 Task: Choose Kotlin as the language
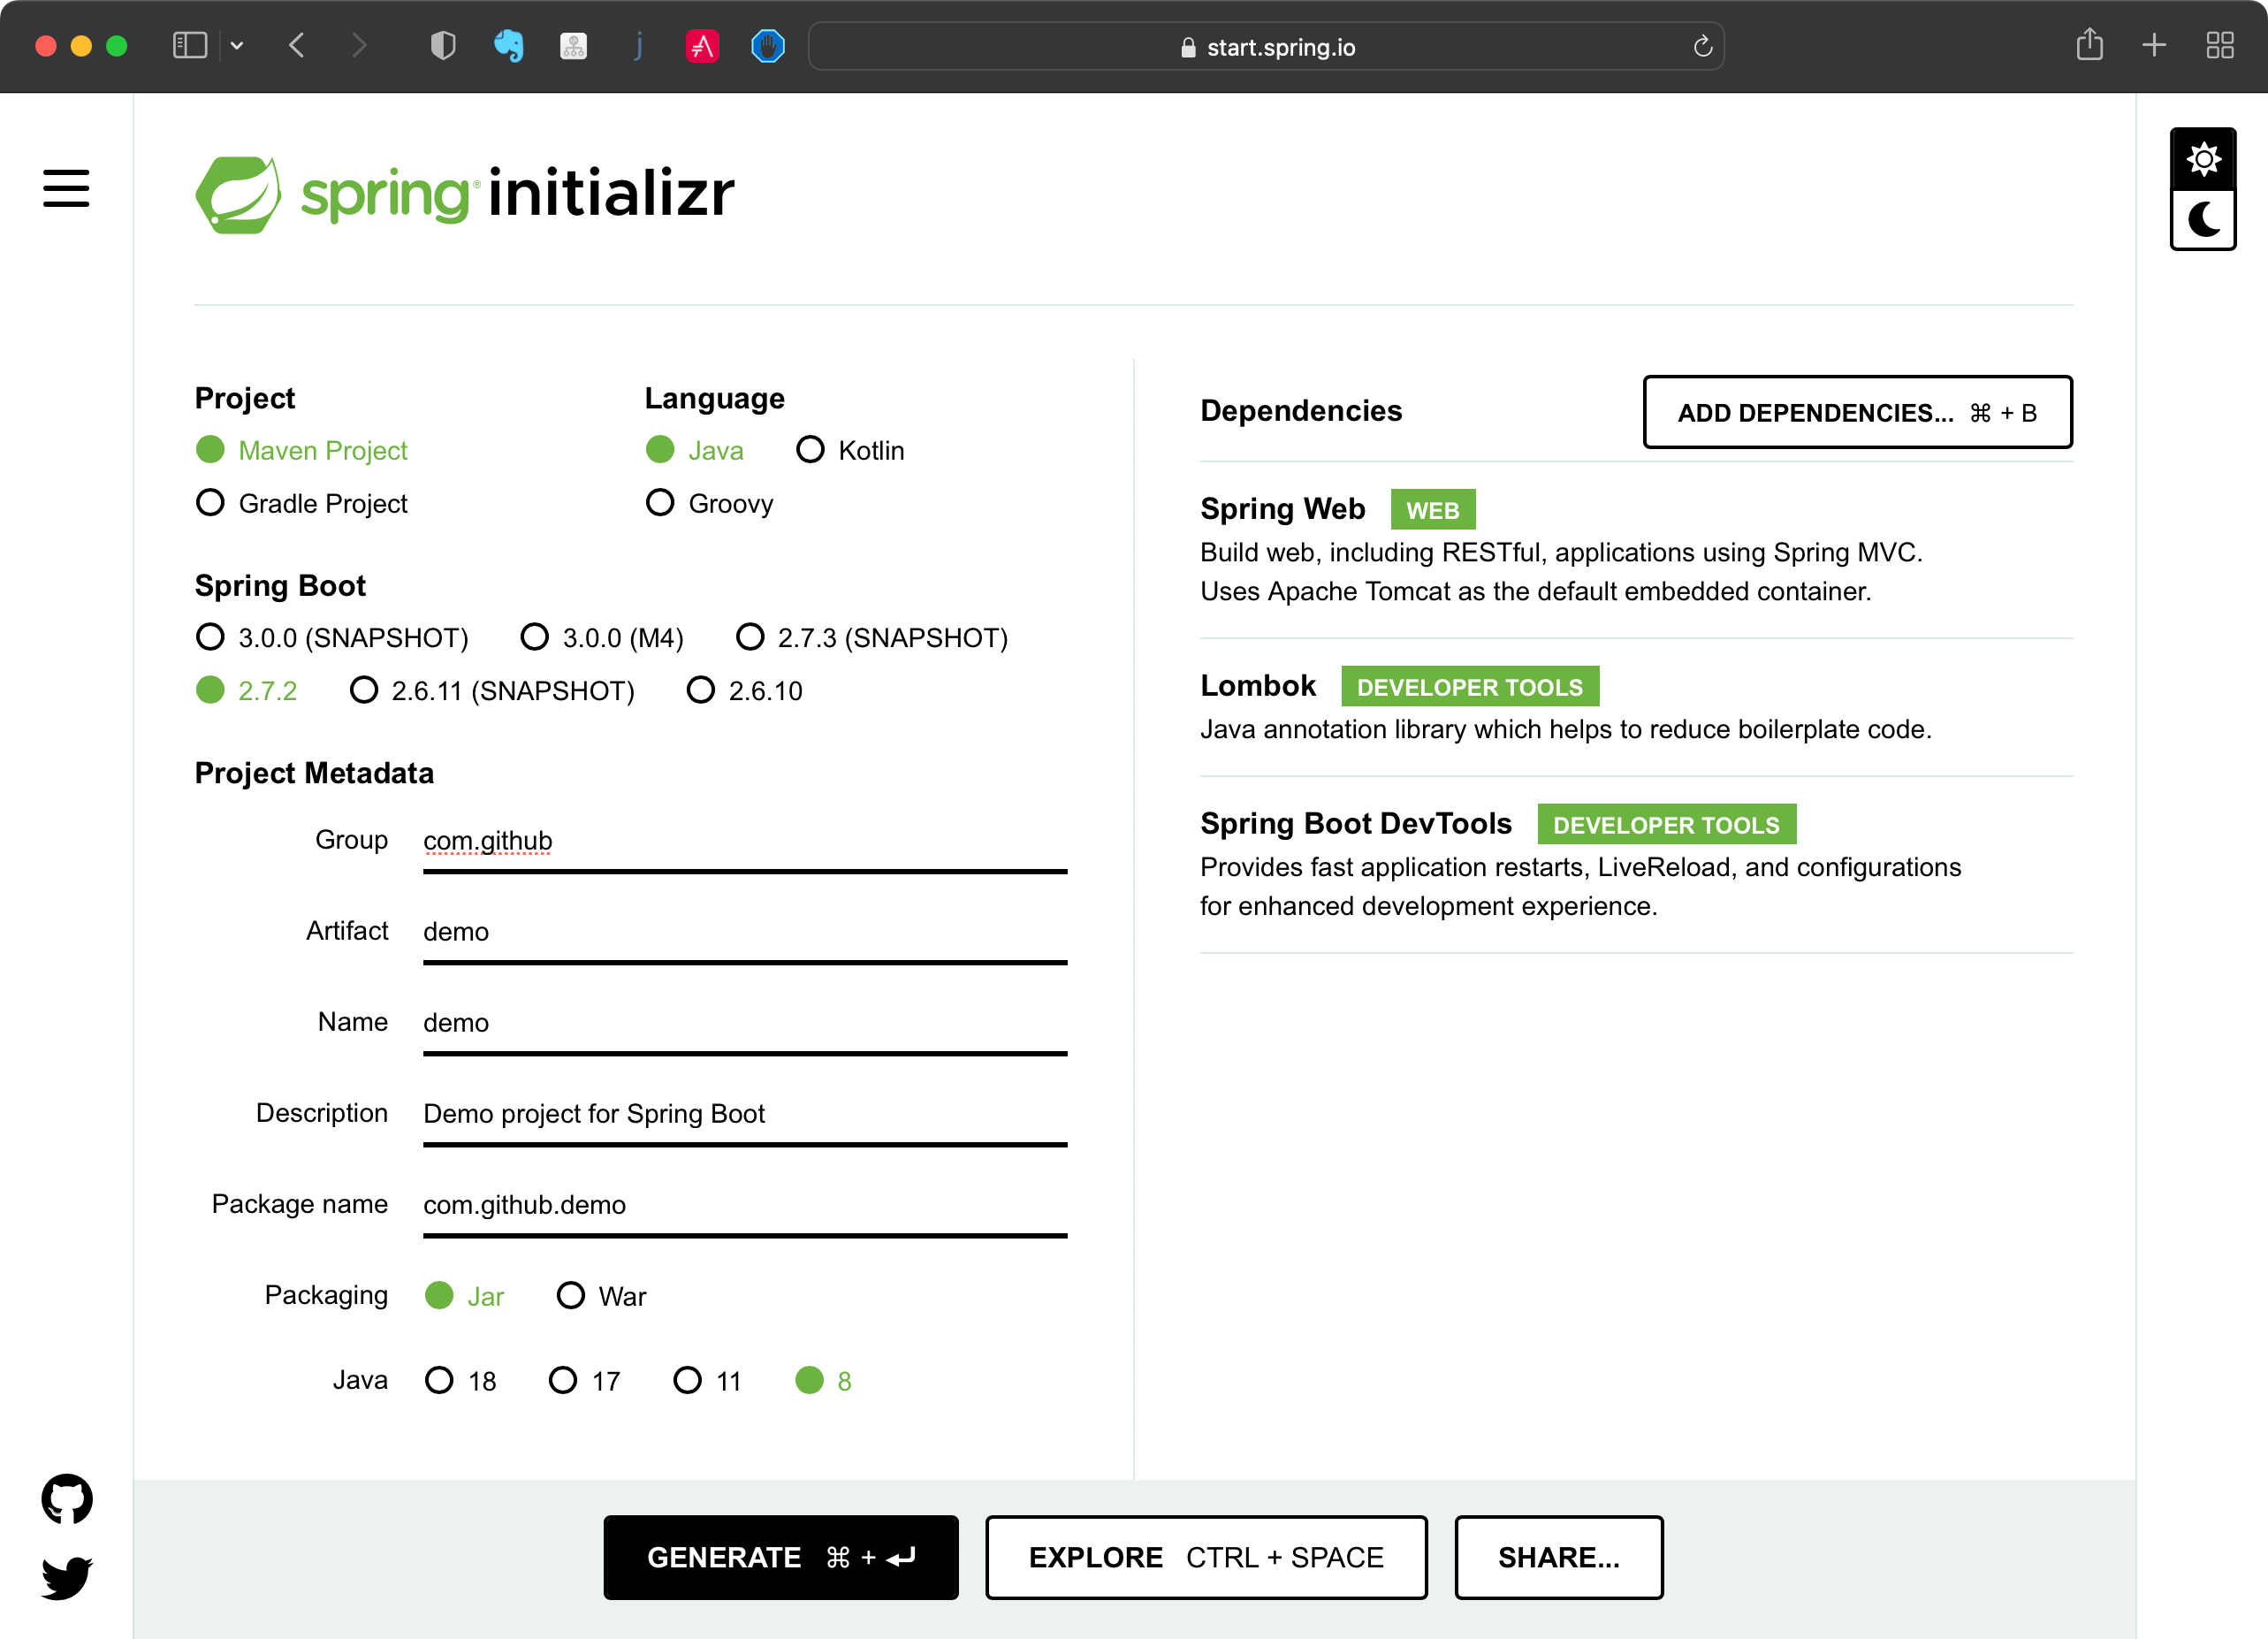810,450
